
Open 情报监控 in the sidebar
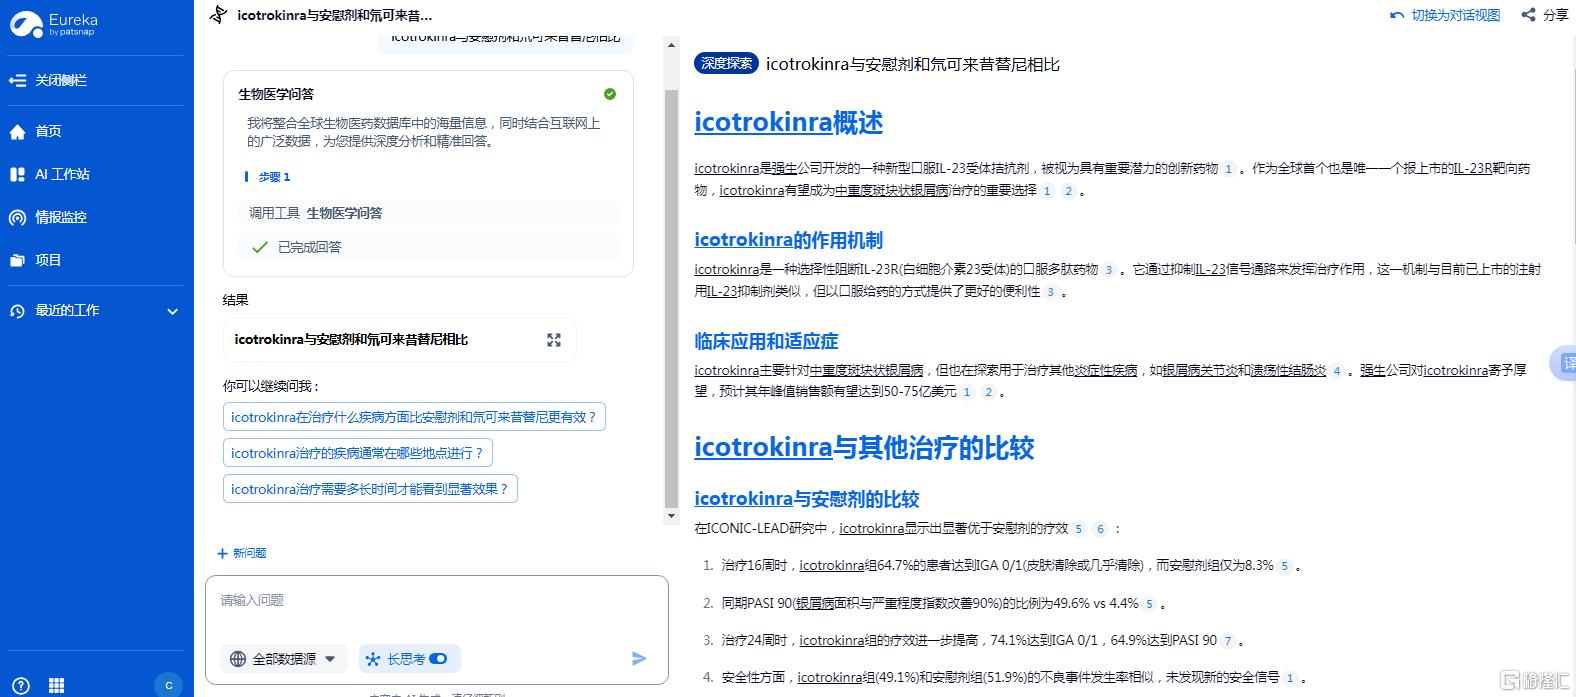click(60, 217)
